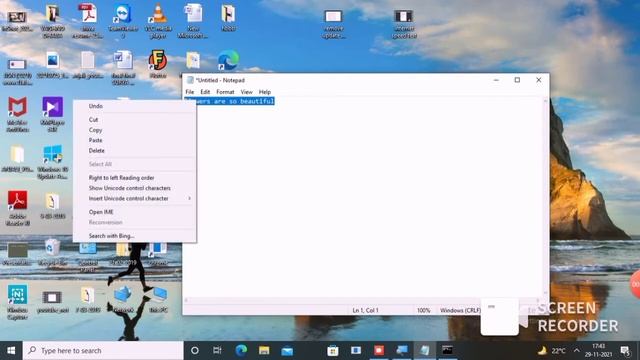Image resolution: width=640 pixels, height=360 pixels.
Task: Click the 100% zoom status entry
Action: [423, 310]
